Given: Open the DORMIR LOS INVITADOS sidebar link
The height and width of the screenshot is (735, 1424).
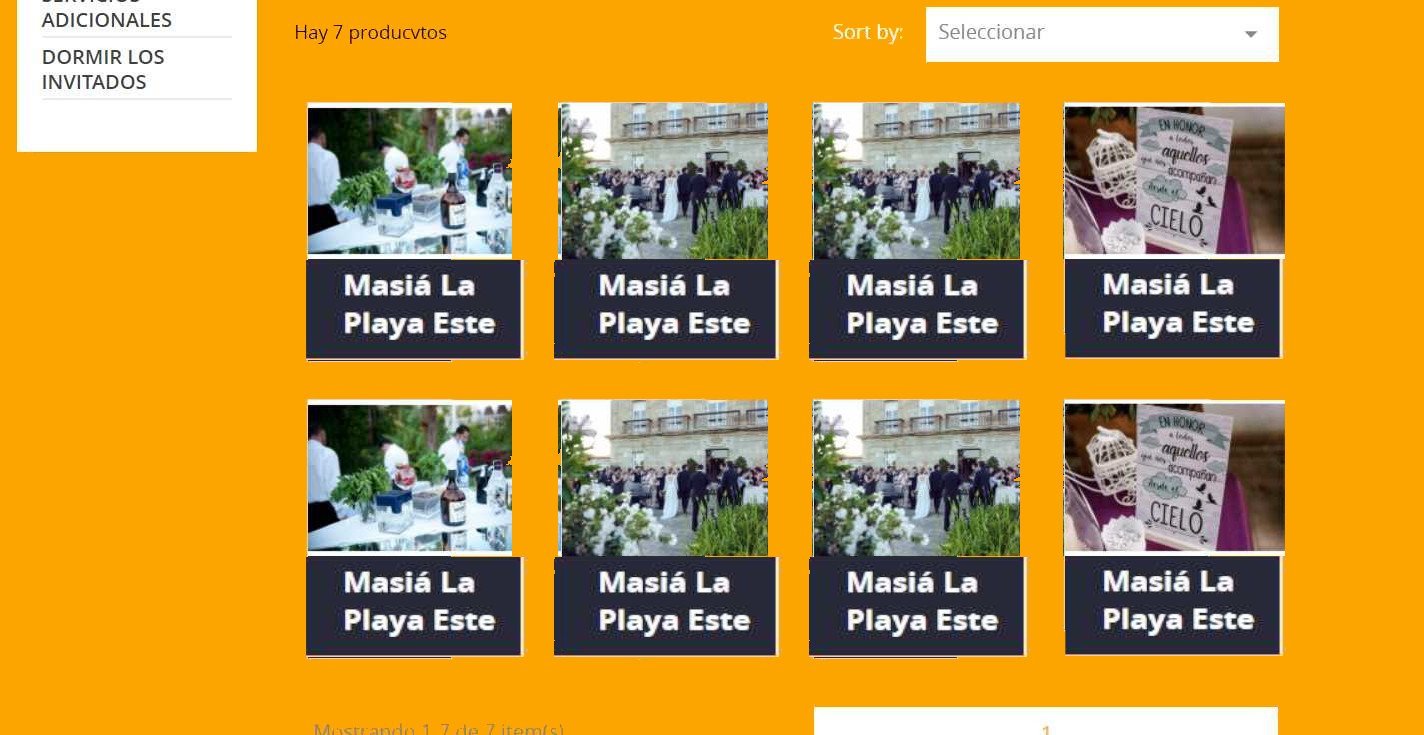Looking at the screenshot, I should (x=103, y=69).
